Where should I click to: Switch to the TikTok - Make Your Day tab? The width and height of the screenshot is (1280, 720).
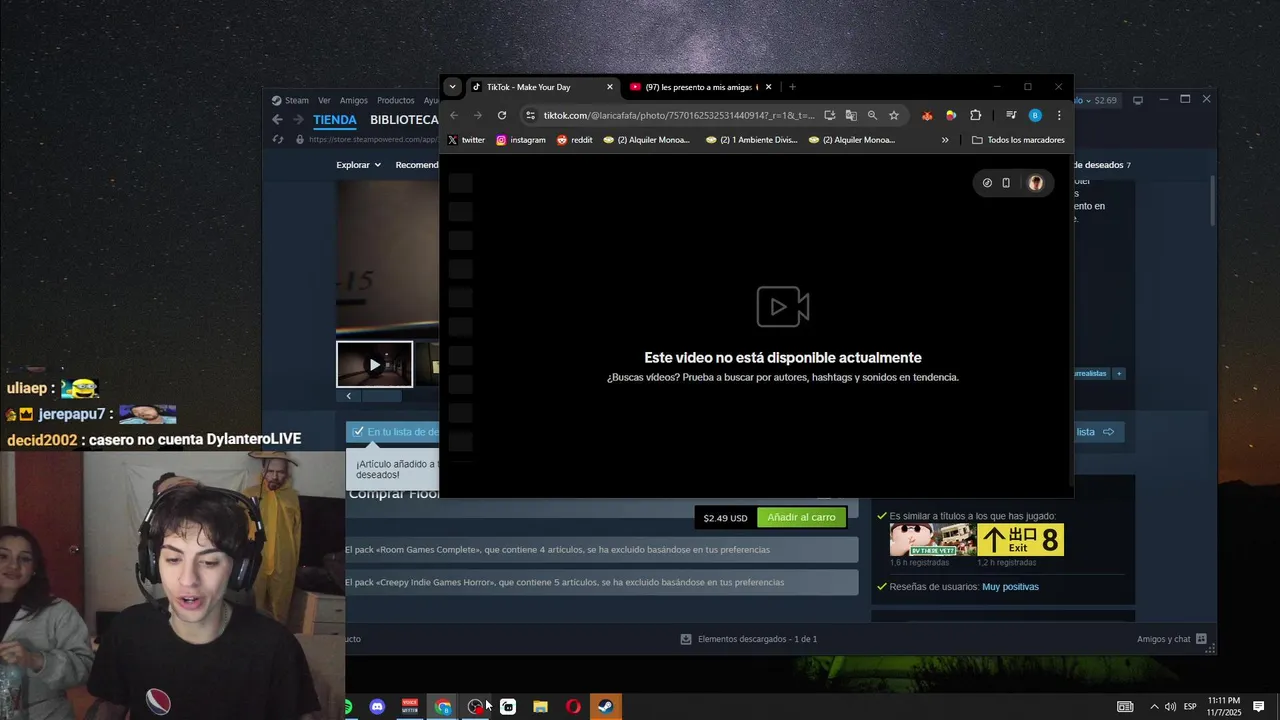click(x=542, y=87)
